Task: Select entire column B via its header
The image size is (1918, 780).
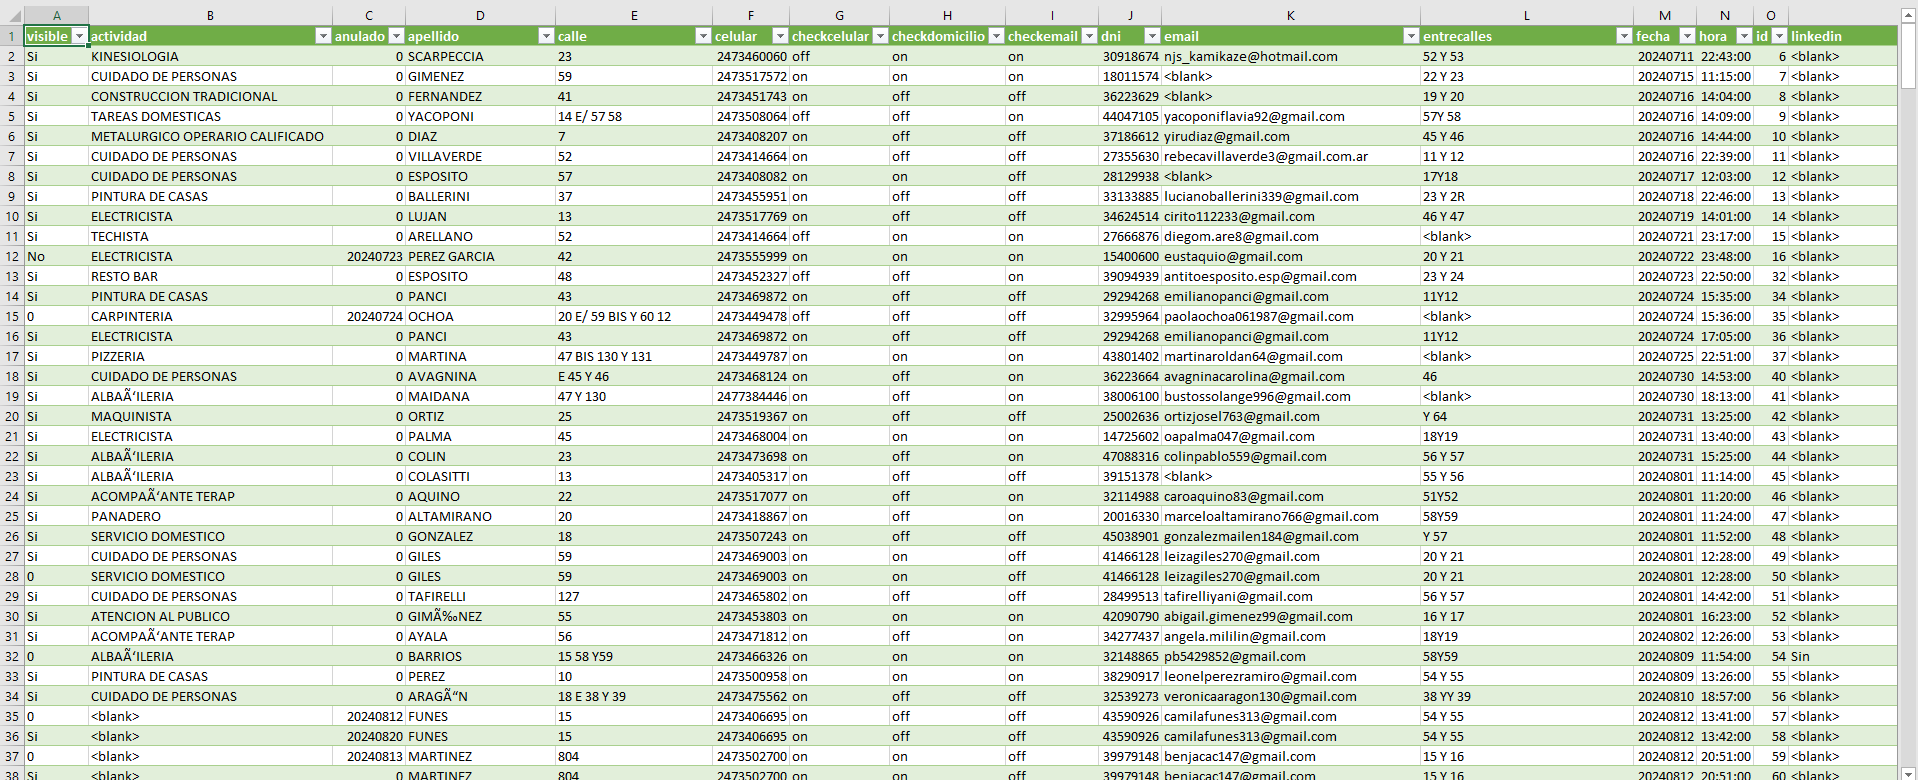Action: pos(210,15)
